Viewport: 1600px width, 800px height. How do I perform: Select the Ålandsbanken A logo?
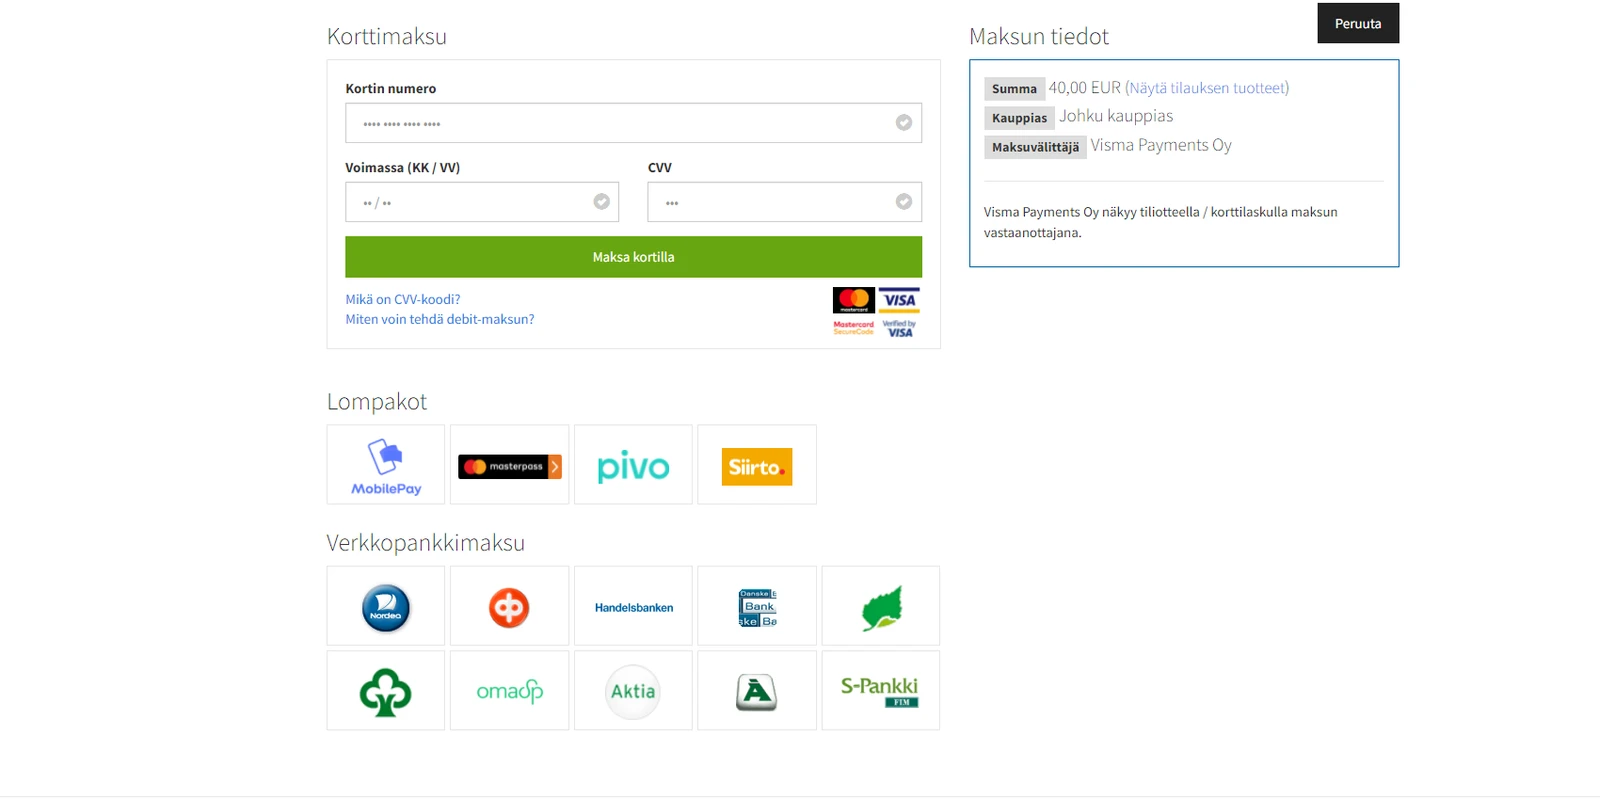[x=757, y=691]
